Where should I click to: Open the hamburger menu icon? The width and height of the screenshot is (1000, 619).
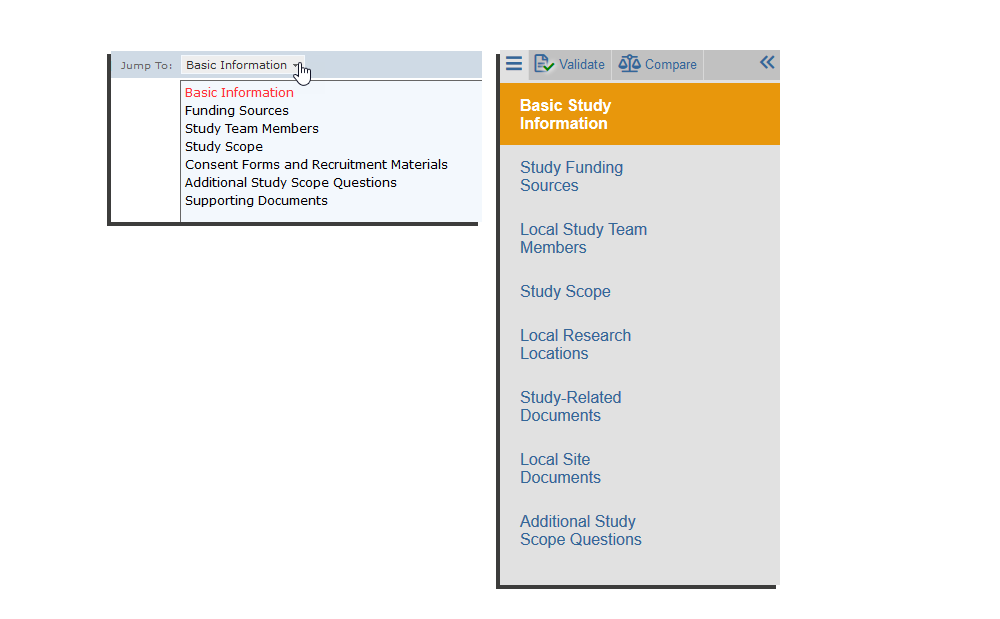pos(513,64)
